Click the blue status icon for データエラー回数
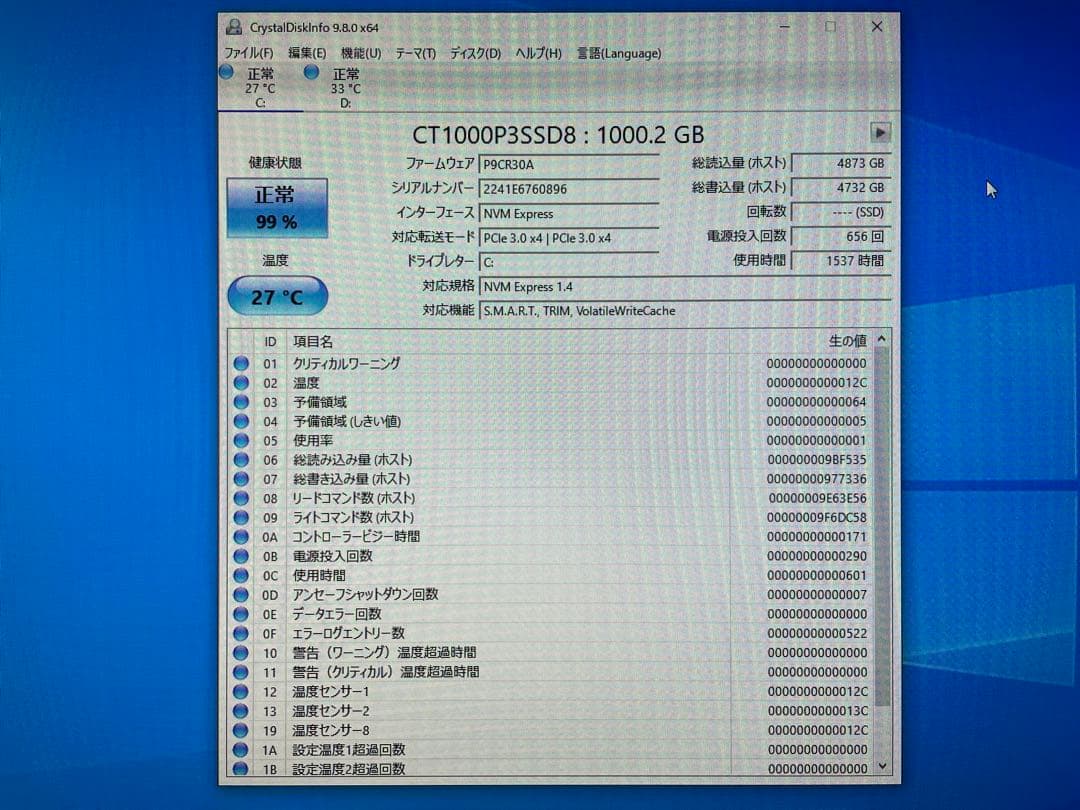This screenshot has width=1080, height=810. pyautogui.click(x=241, y=614)
